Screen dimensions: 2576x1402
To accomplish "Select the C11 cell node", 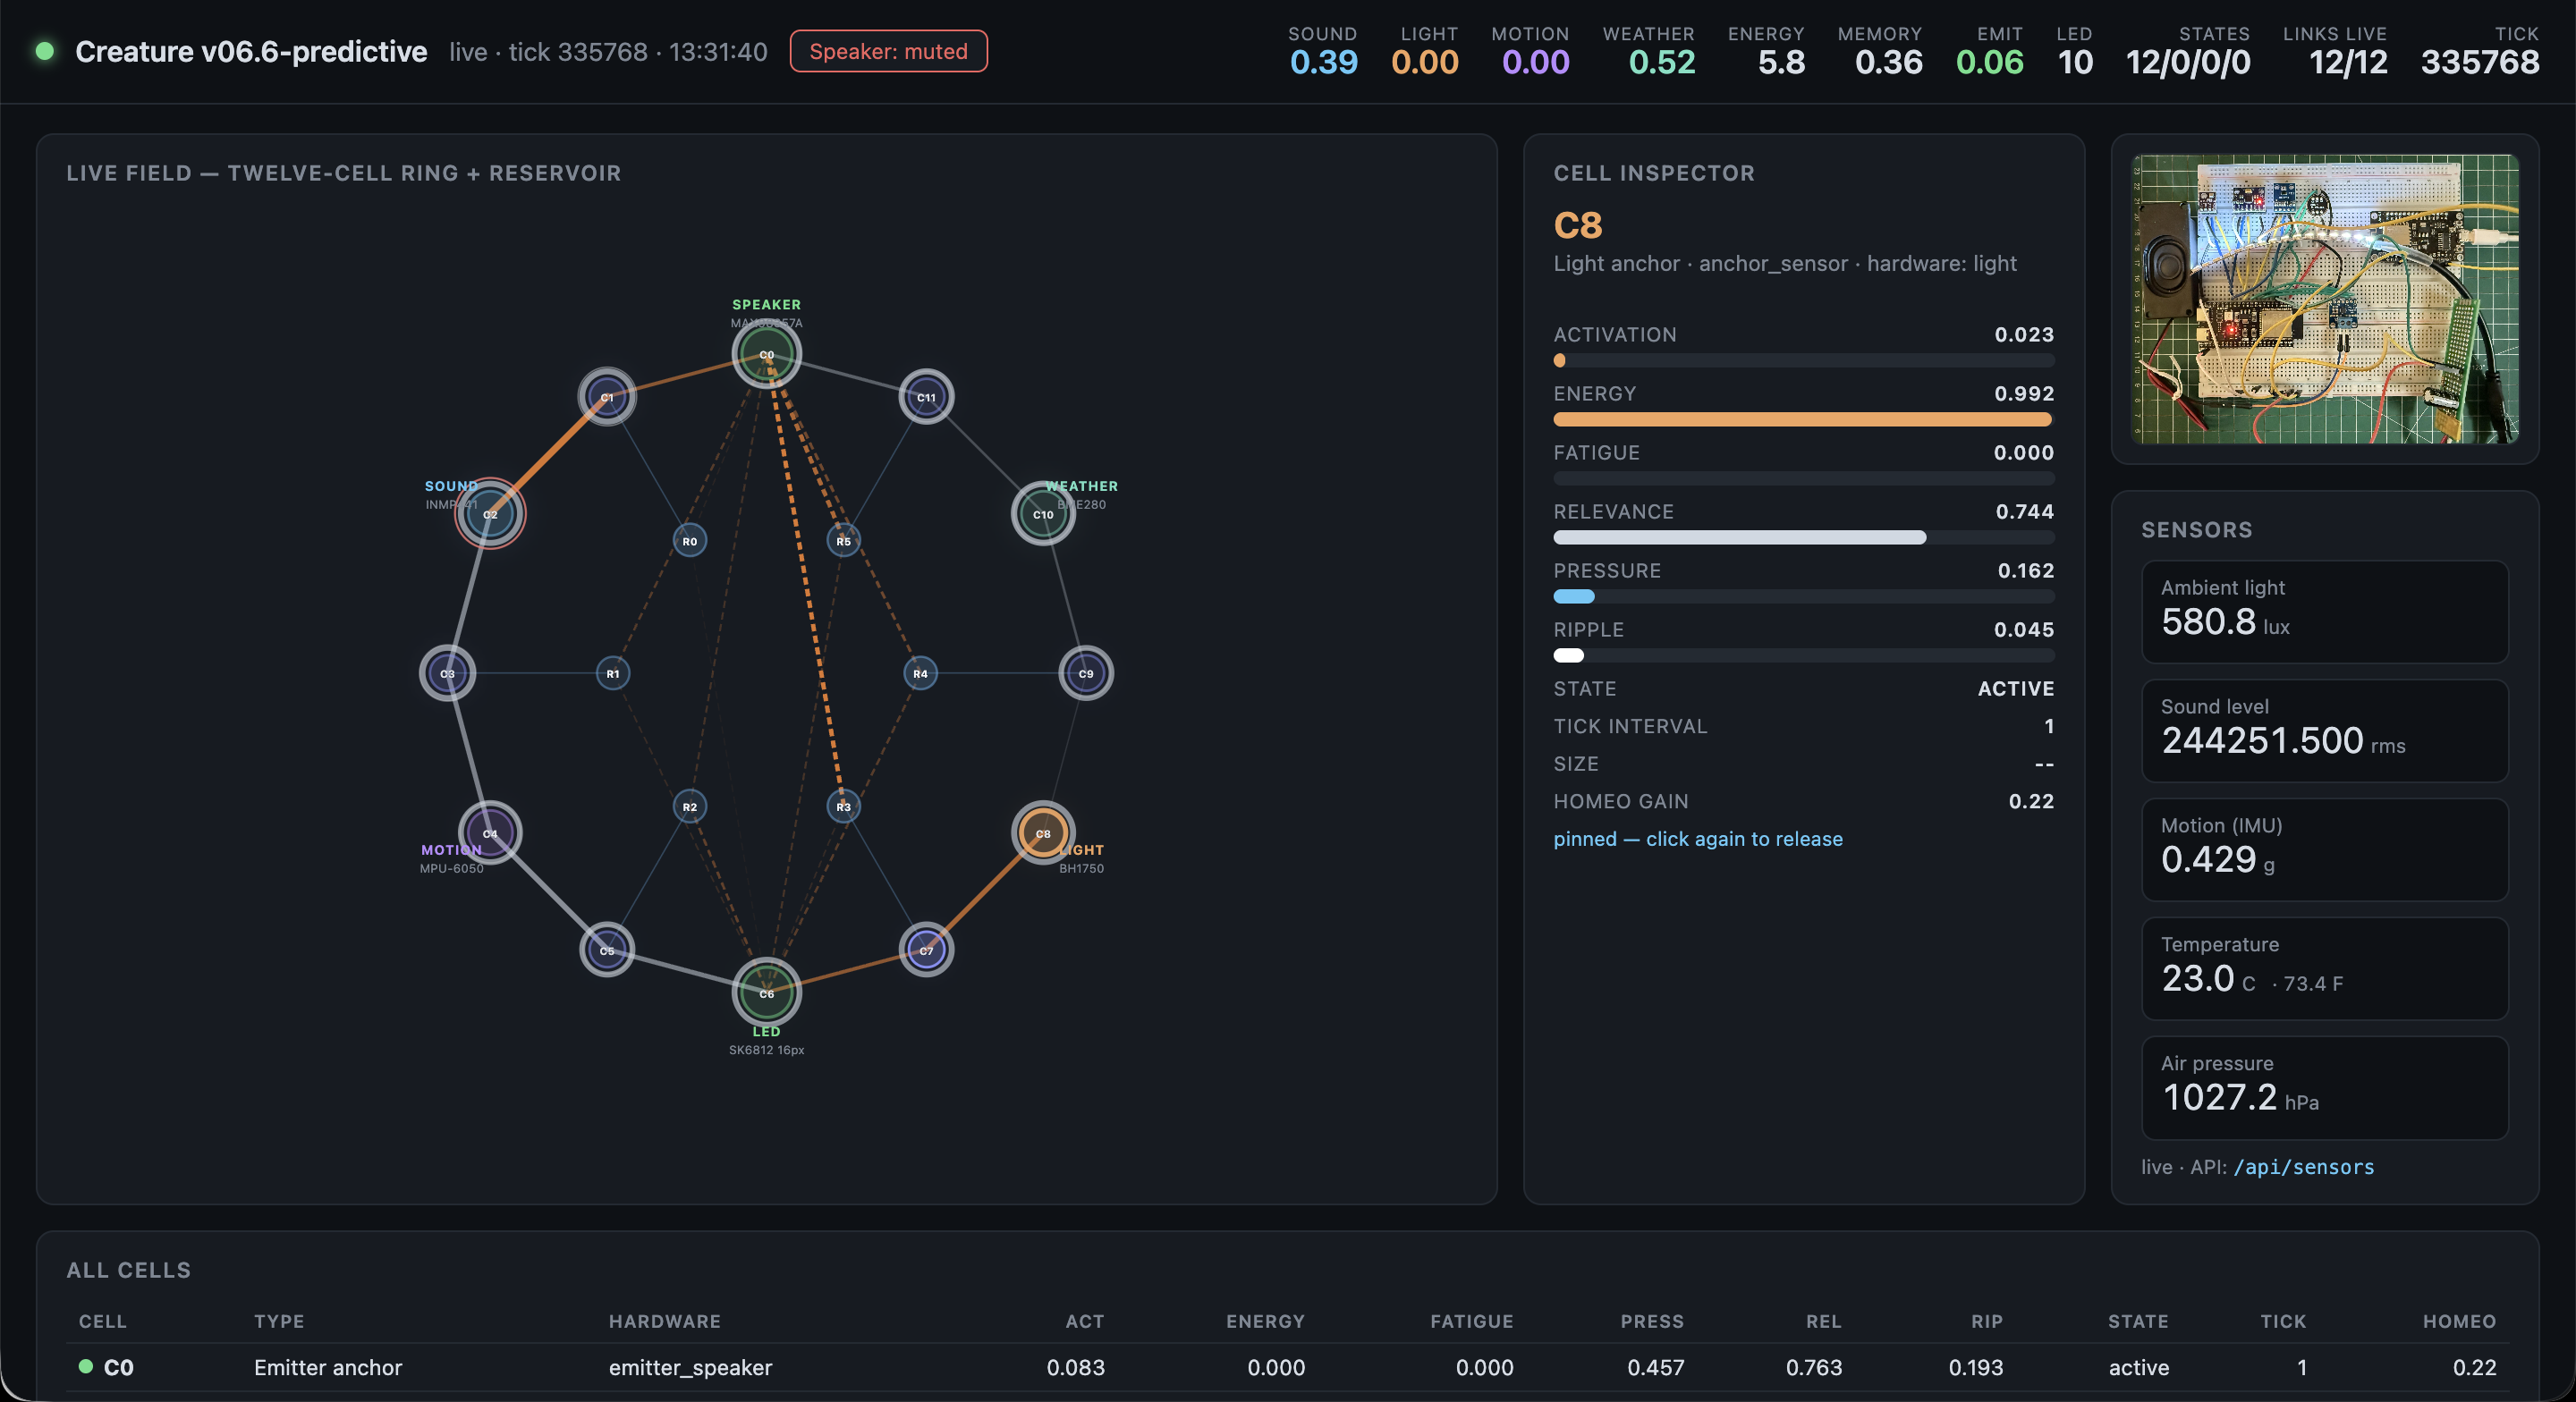I will point(926,397).
